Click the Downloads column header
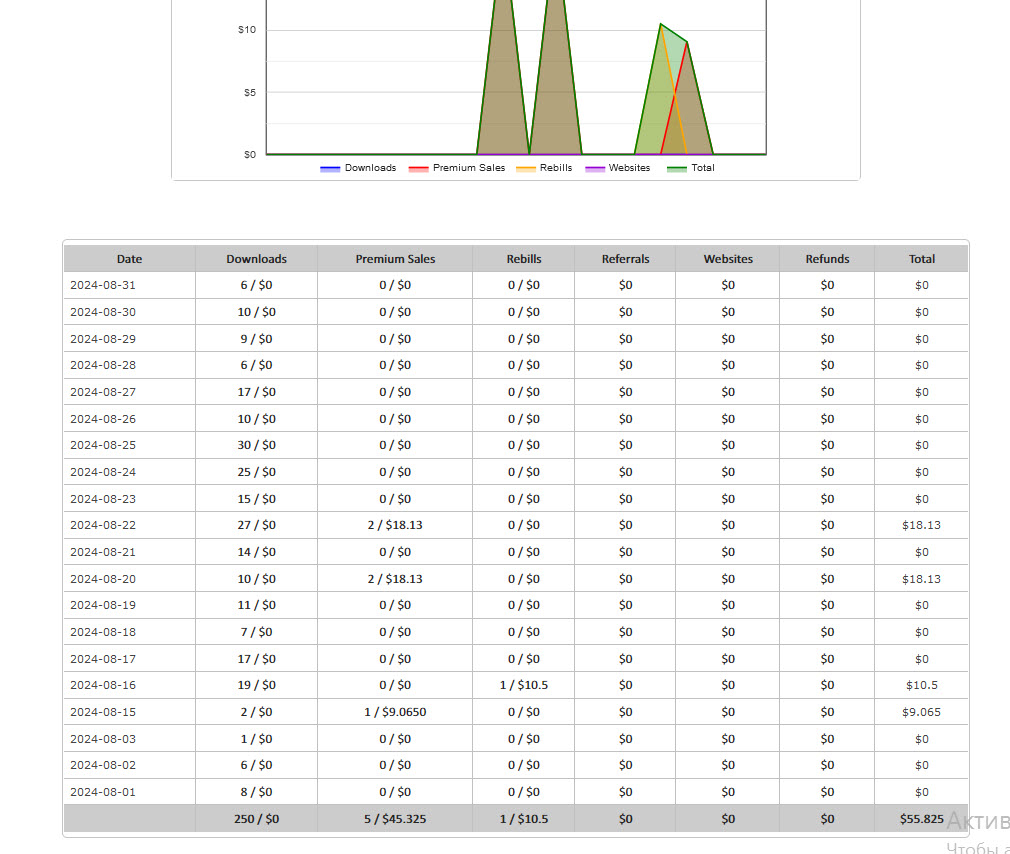1010x854 pixels. click(x=256, y=259)
